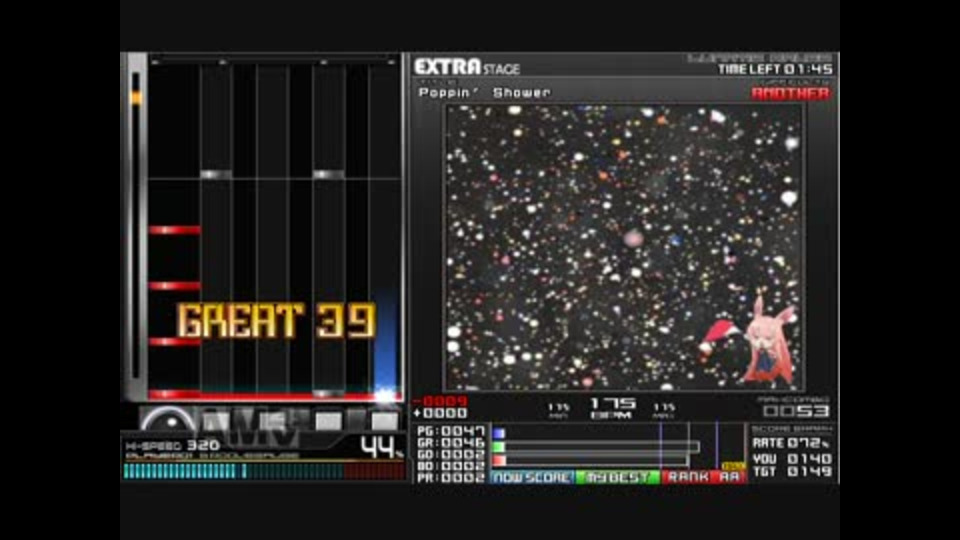This screenshot has width=960, height=540.
Task: Click the groove gauge bar
Action: pyautogui.click(x=263, y=471)
